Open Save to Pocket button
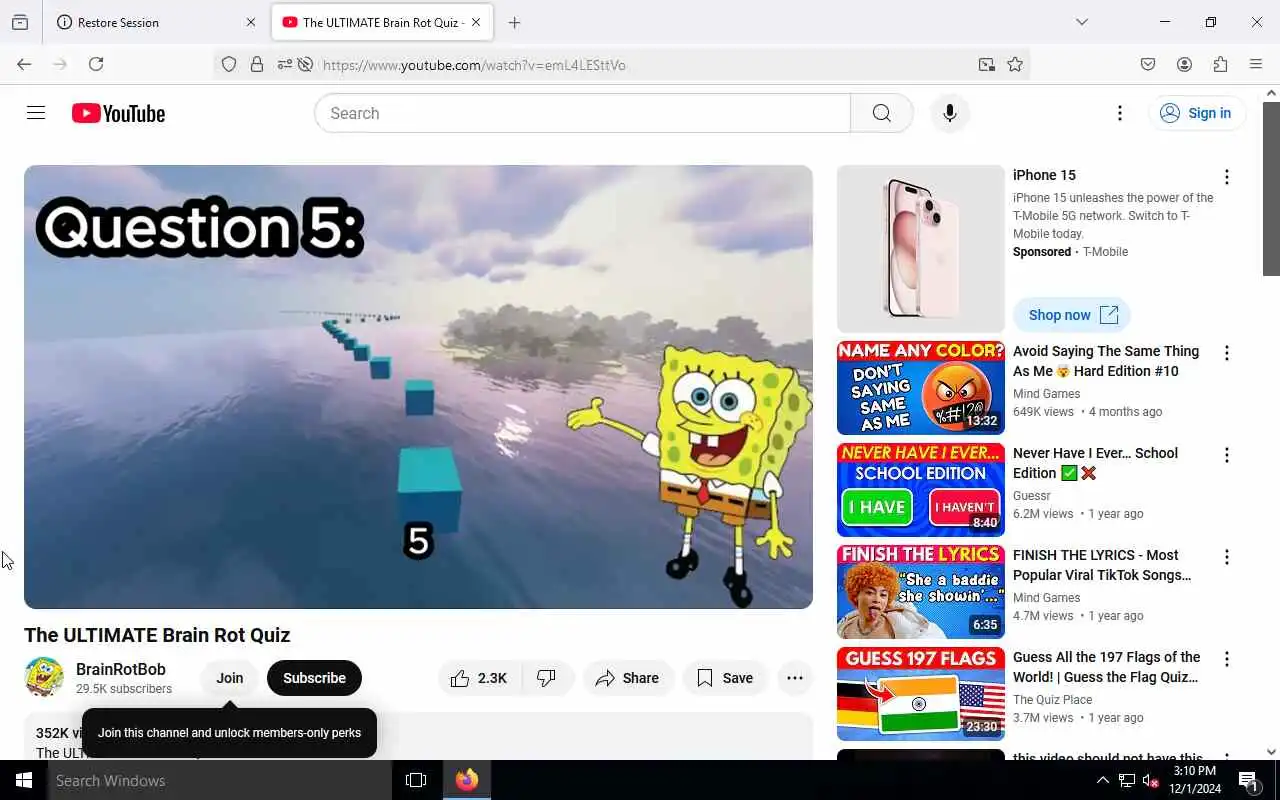Image resolution: width=1280 pixels, height=800 pixels. point(1148,64)
